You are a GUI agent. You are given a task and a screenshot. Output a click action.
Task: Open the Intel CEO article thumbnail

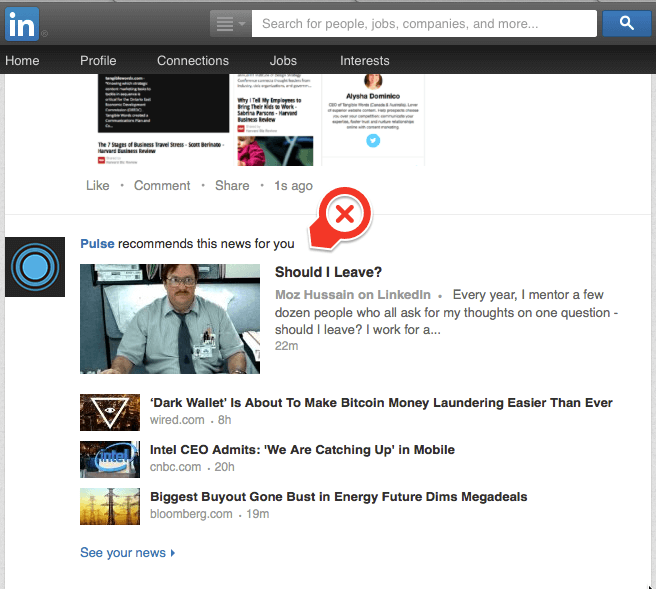pyautogui.click(x=110, y=459)
